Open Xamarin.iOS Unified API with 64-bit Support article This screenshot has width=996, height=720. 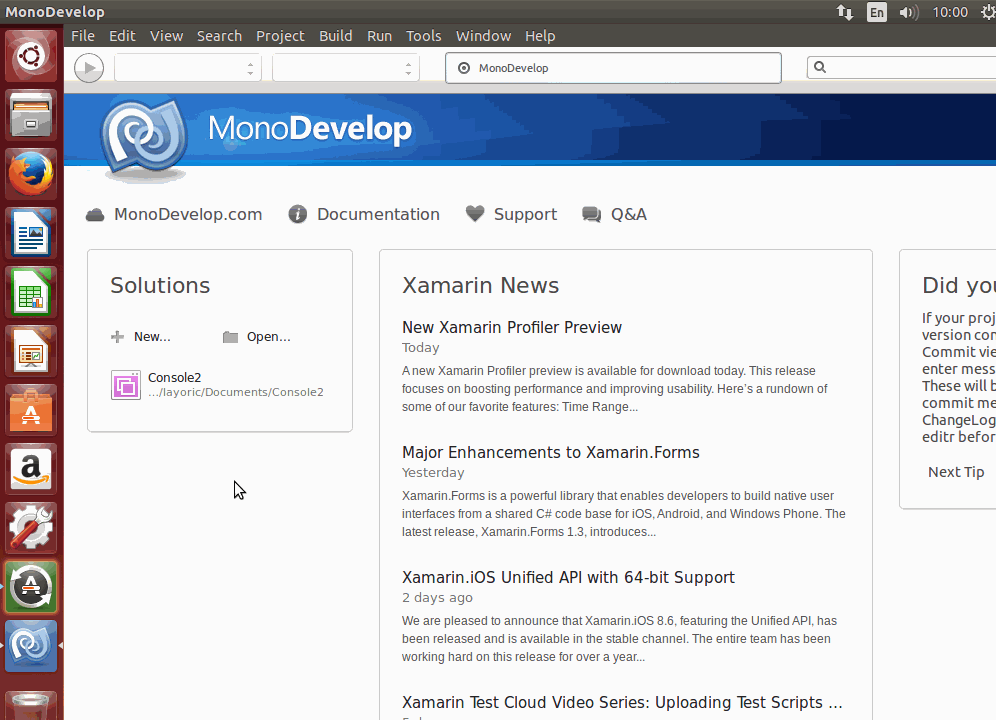point(569,578)
